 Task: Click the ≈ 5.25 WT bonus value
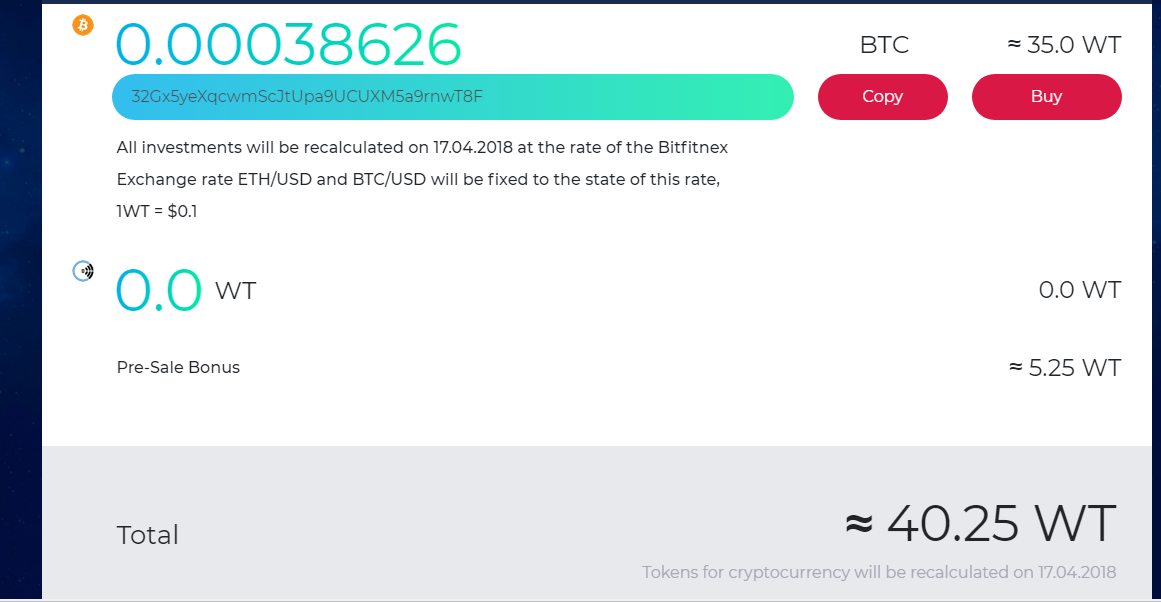[1064, 367]
